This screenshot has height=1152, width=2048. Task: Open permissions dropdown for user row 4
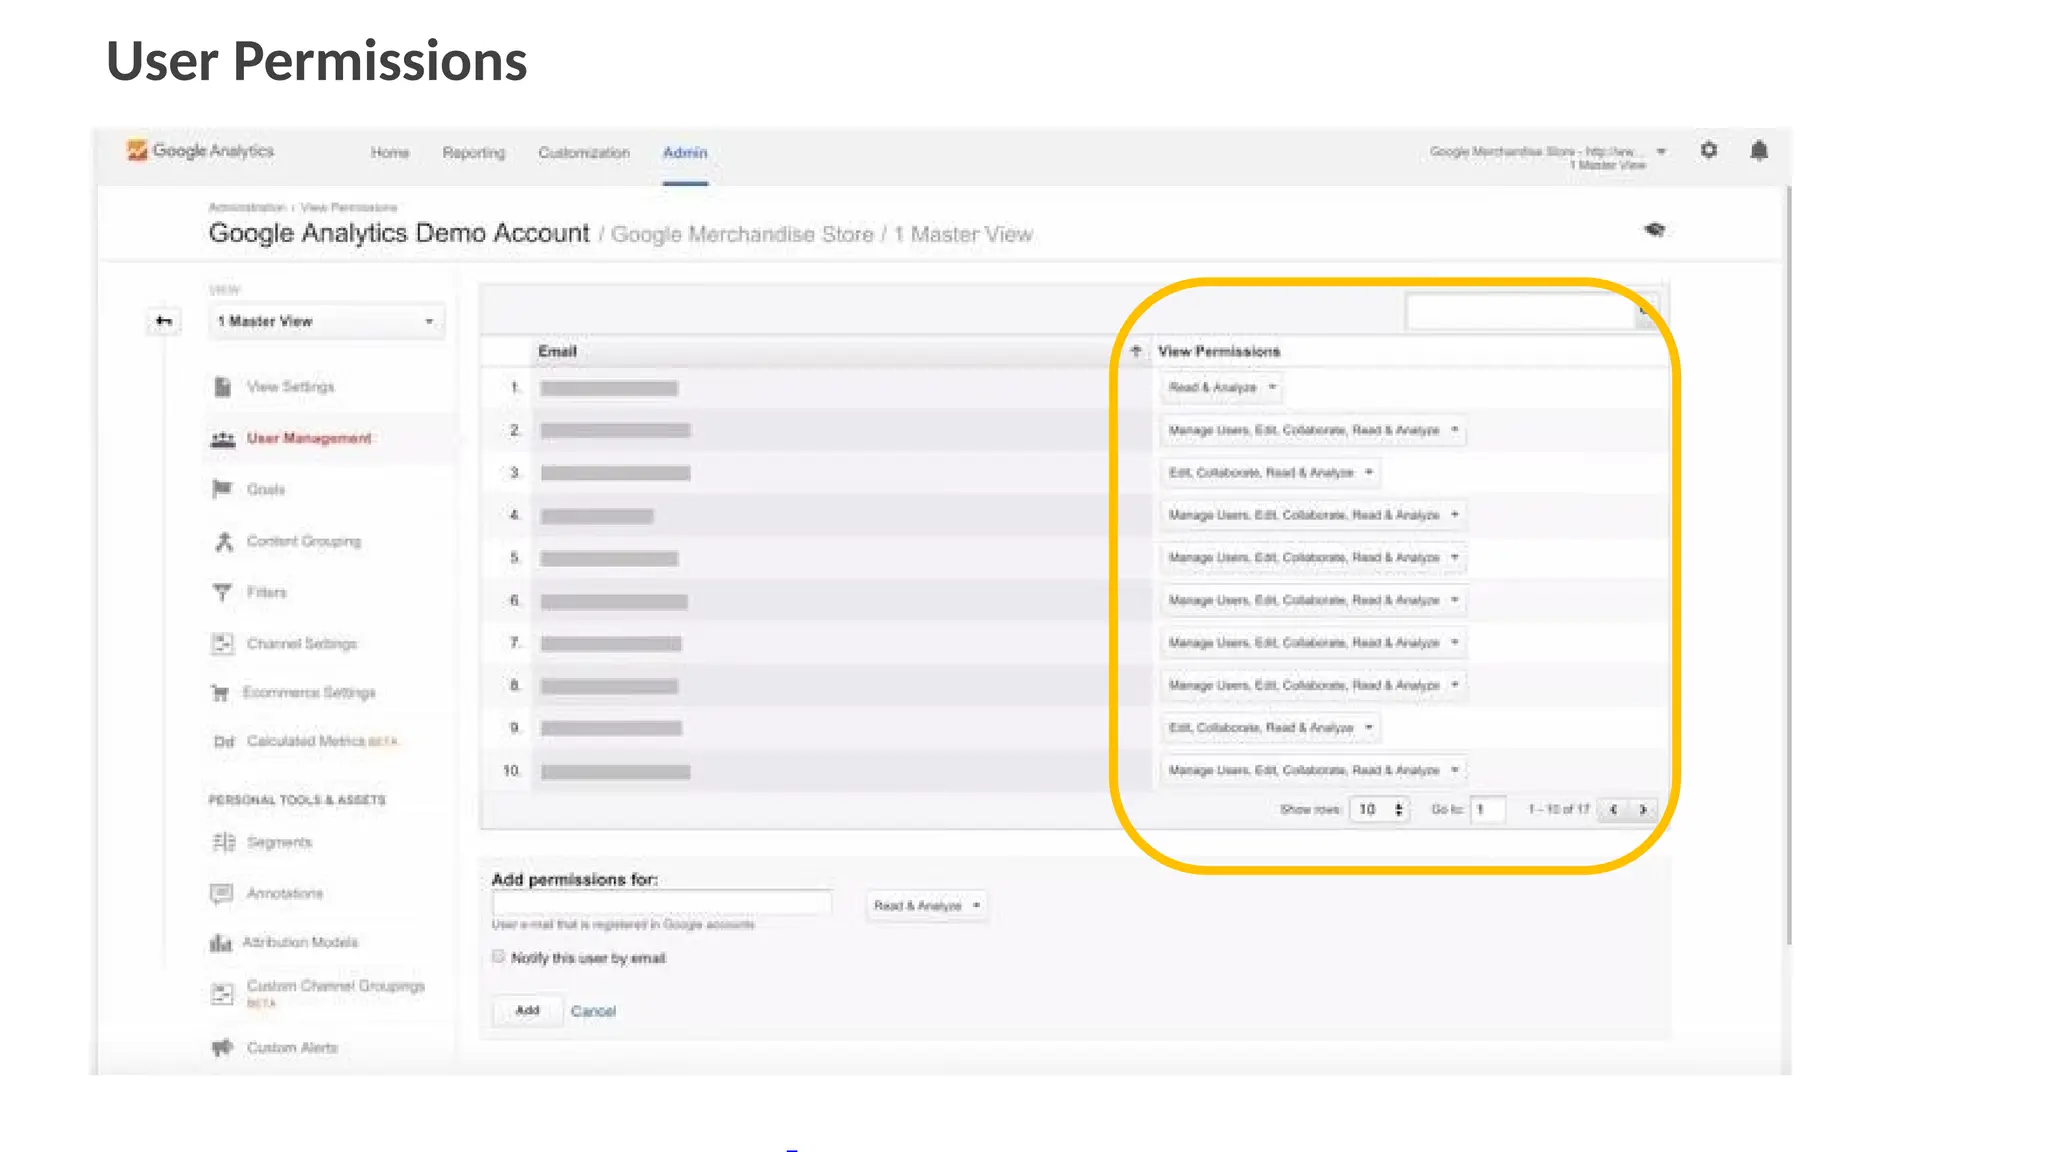[x=1313, y=515]
